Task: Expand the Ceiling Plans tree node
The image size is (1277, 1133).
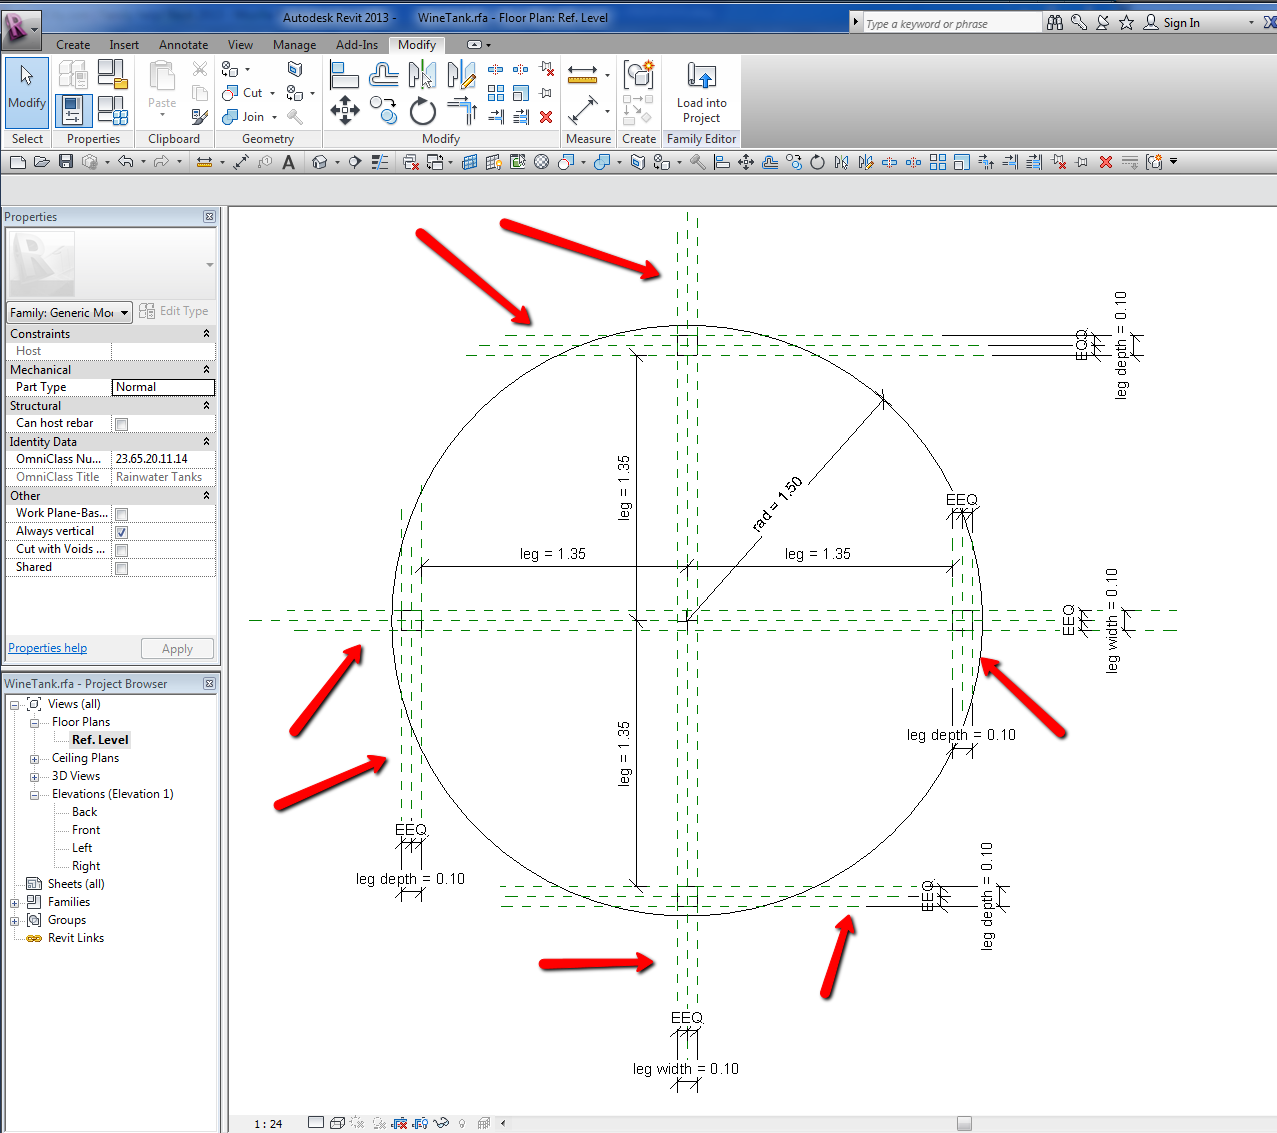Action: point(34,759)
